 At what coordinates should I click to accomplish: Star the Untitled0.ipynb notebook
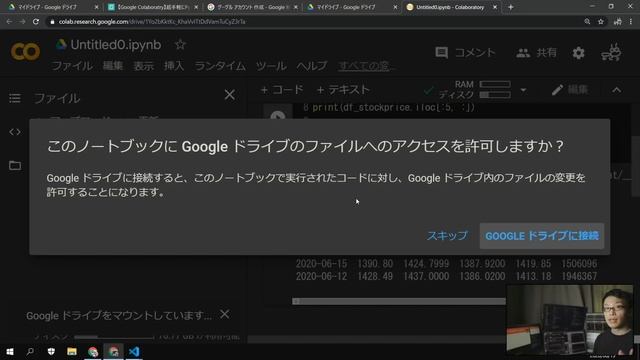click(x=180, y=44)
